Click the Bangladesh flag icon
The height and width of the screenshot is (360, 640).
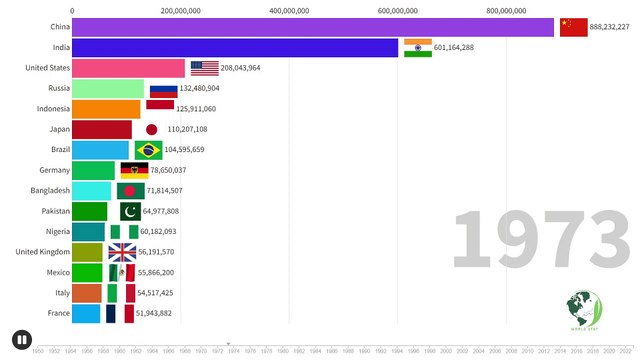[131, 191]
